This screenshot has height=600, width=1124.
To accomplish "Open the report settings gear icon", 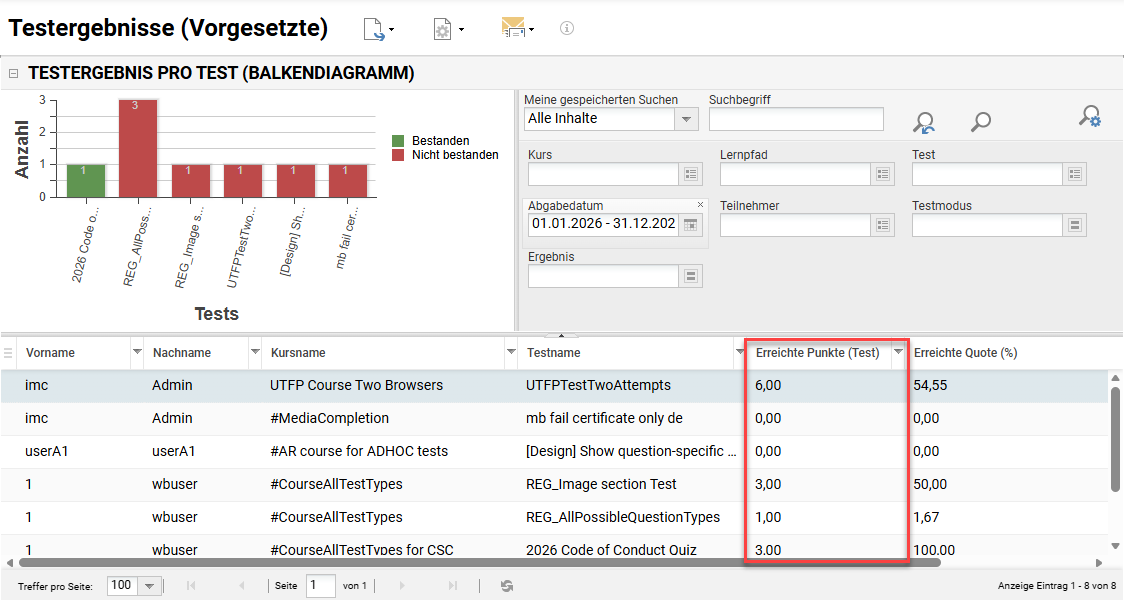I will (x=447, y=29).
